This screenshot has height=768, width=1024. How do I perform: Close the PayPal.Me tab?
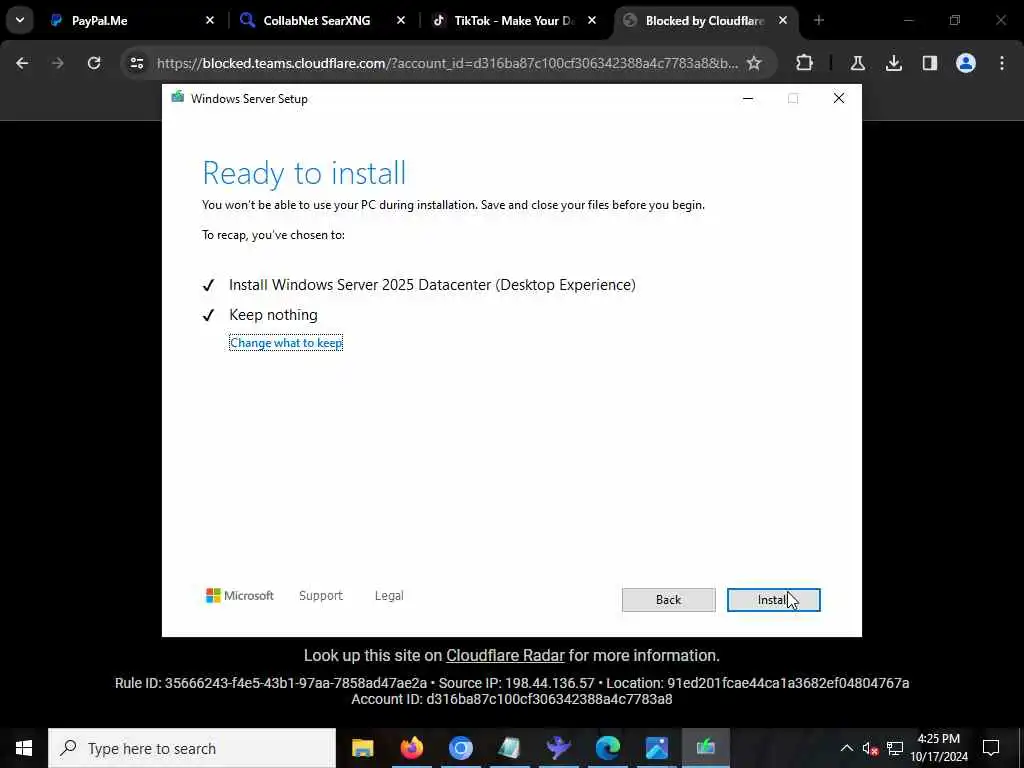210,21
